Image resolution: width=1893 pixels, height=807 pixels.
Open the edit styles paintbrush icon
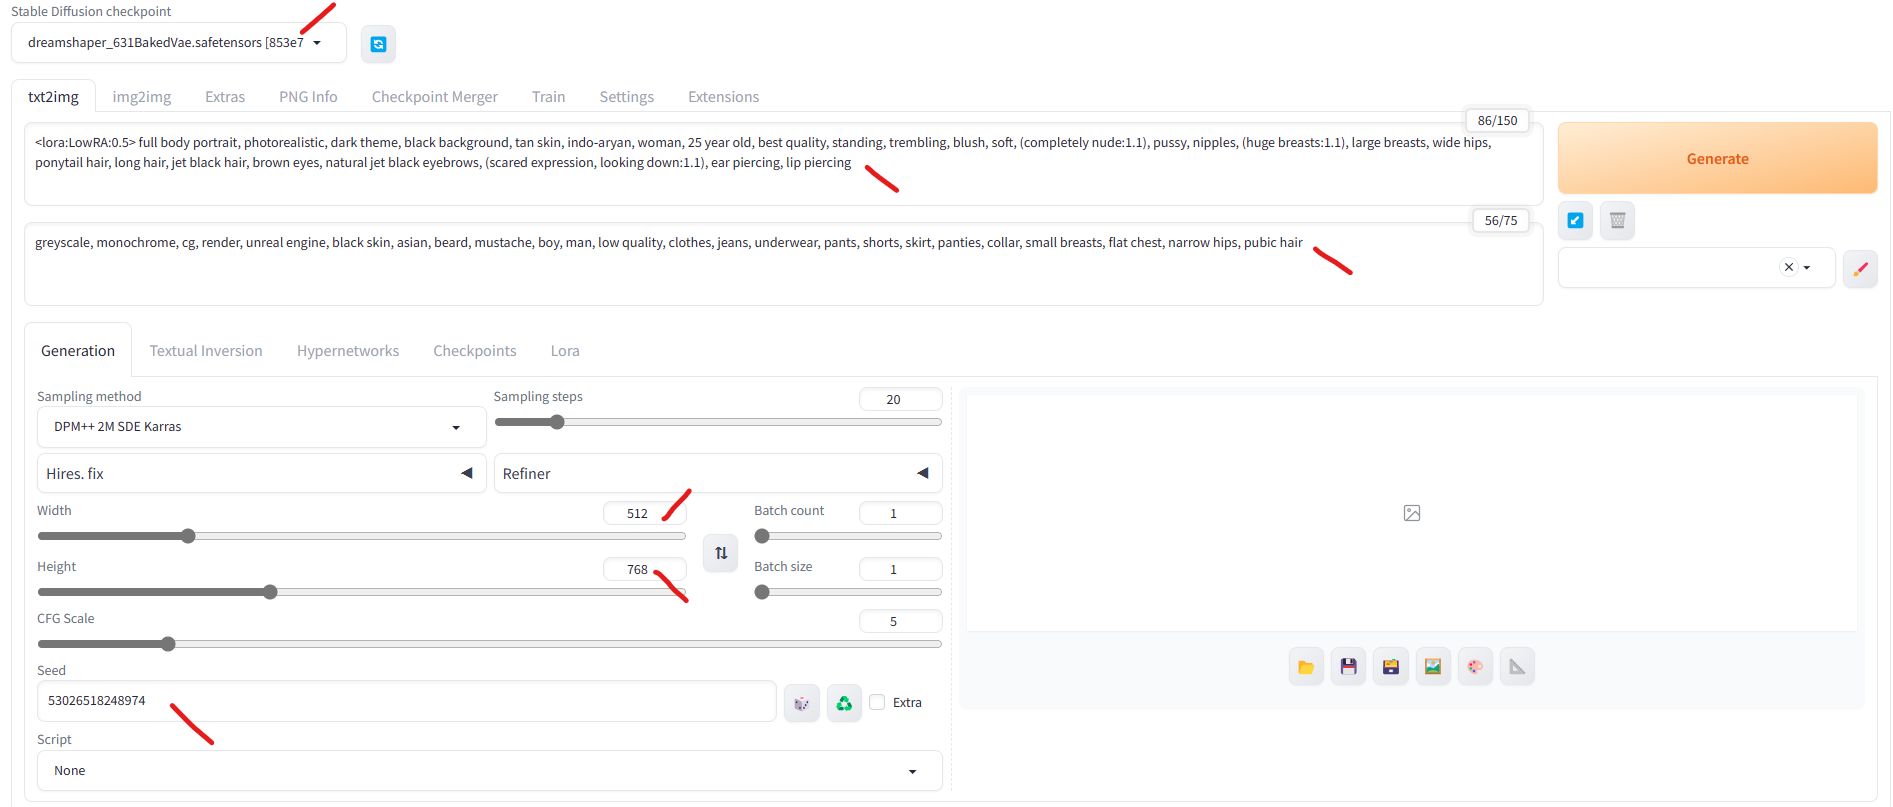coord(1860,268)
